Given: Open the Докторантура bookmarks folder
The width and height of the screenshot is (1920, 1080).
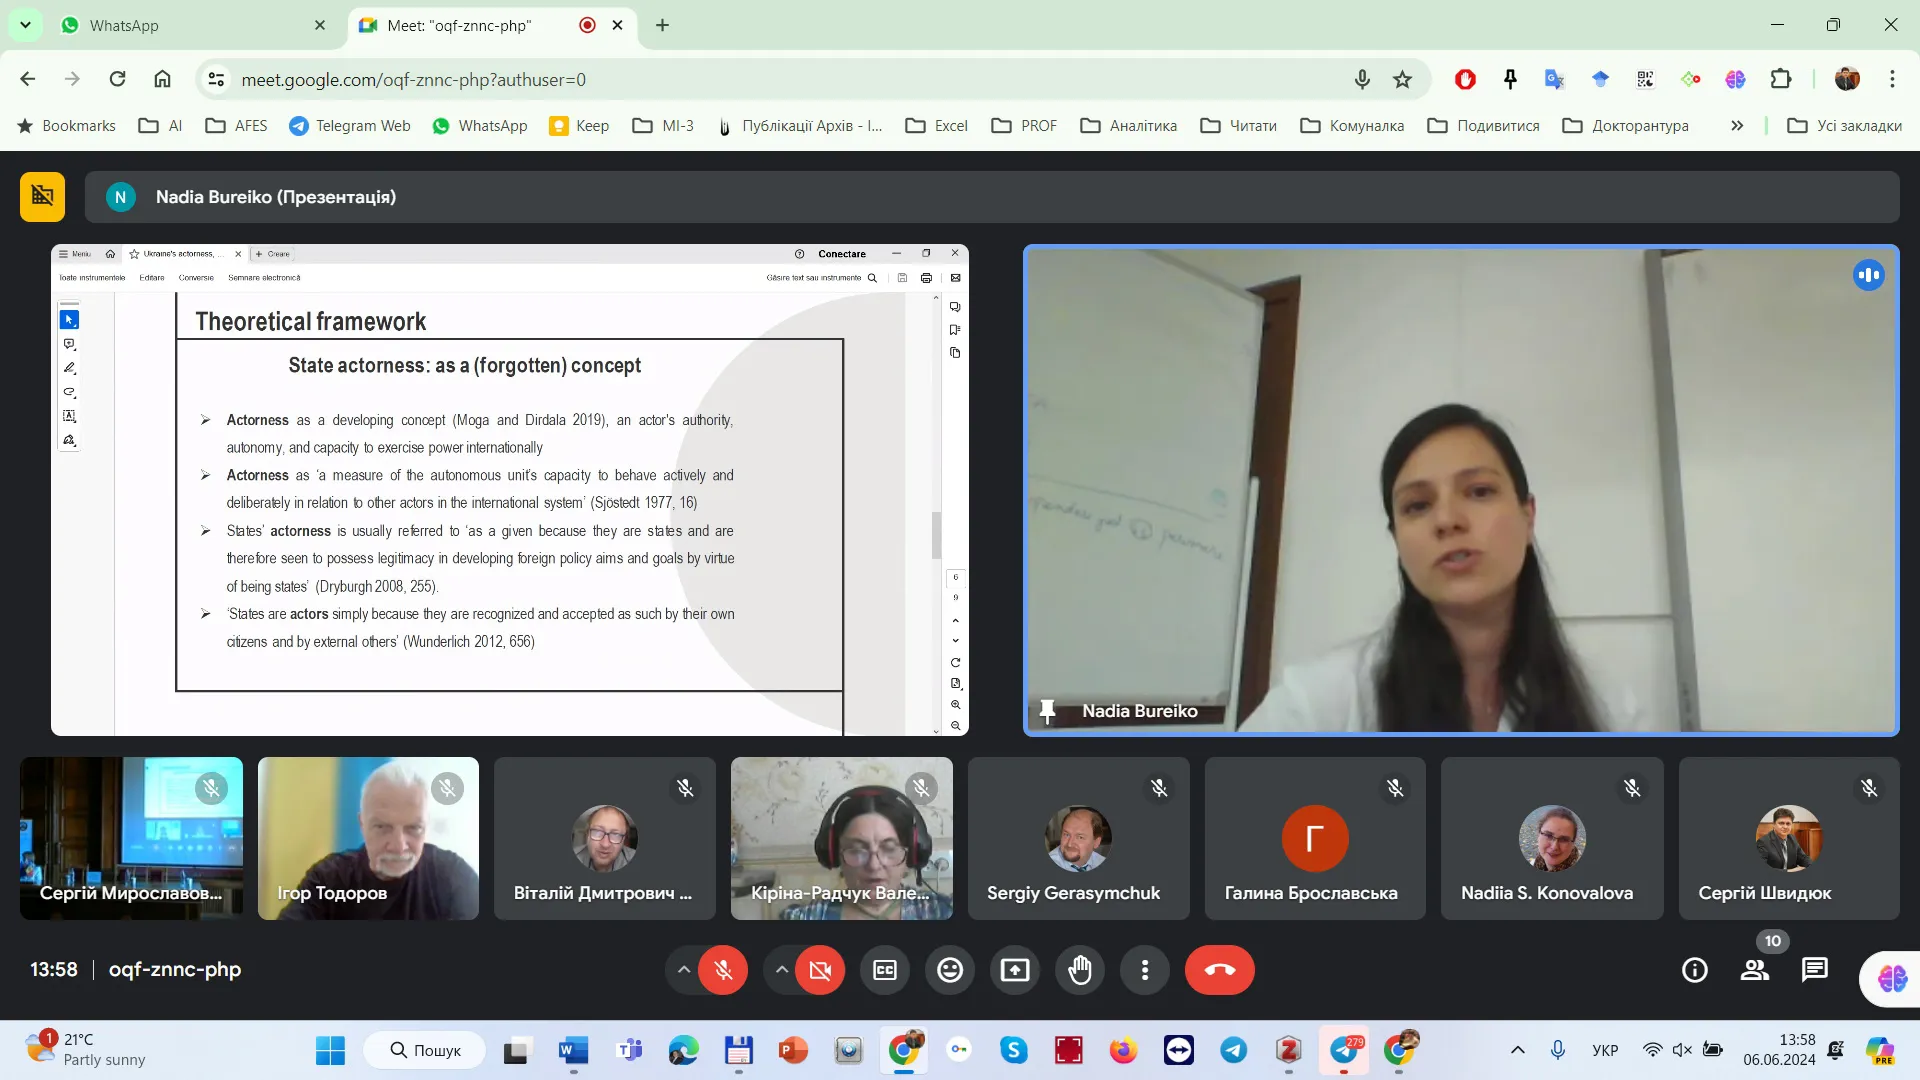Looking at the screenshot, I should coord(1626,126).
